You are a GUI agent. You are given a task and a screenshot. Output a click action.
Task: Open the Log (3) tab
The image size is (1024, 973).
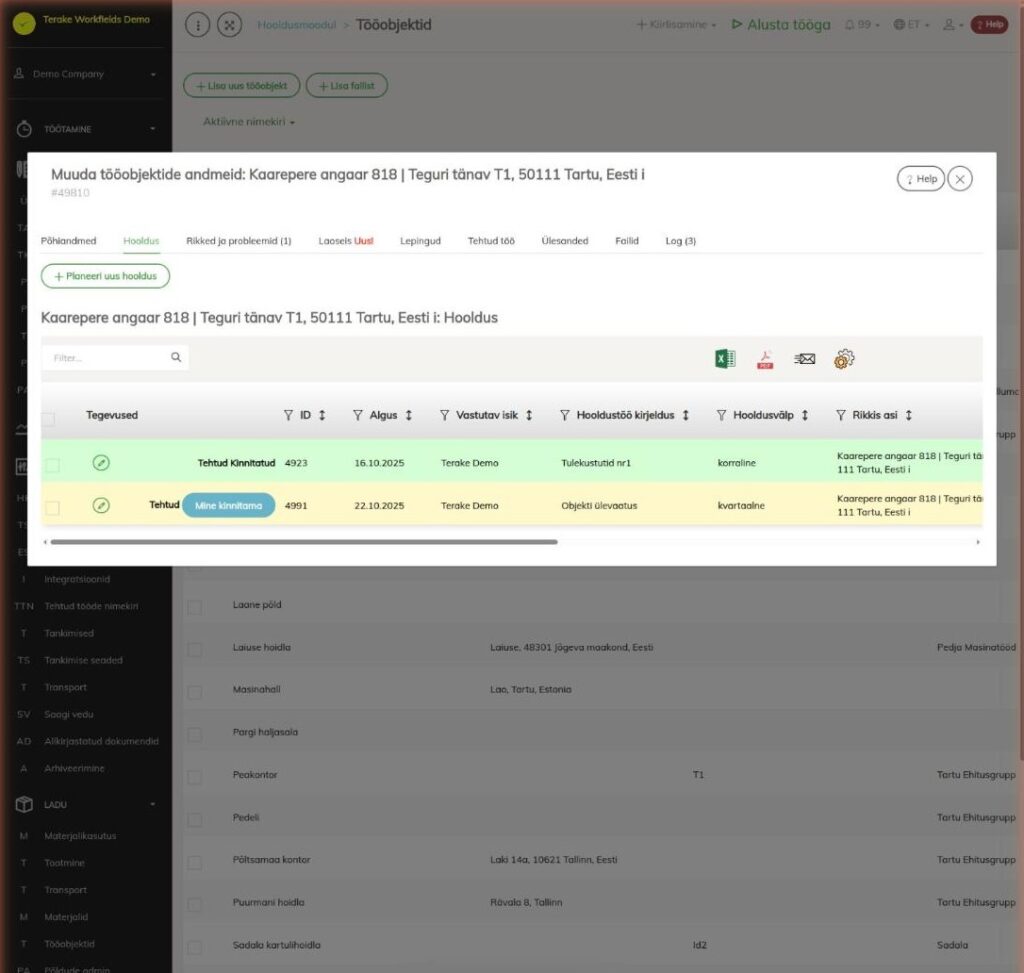pos(680,241)
